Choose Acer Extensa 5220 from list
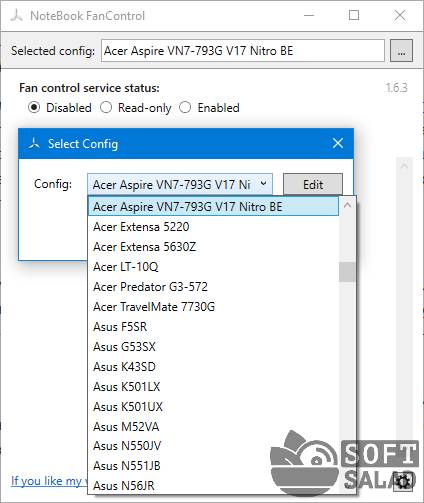This screenshot has width=424, height=503. [x=213, y=227]
